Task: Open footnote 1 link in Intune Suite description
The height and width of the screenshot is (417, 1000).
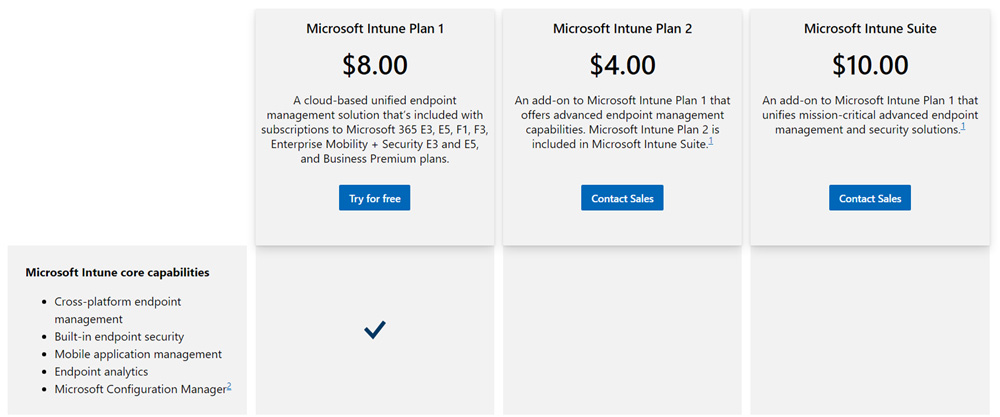Action: [x=963, y=125]
